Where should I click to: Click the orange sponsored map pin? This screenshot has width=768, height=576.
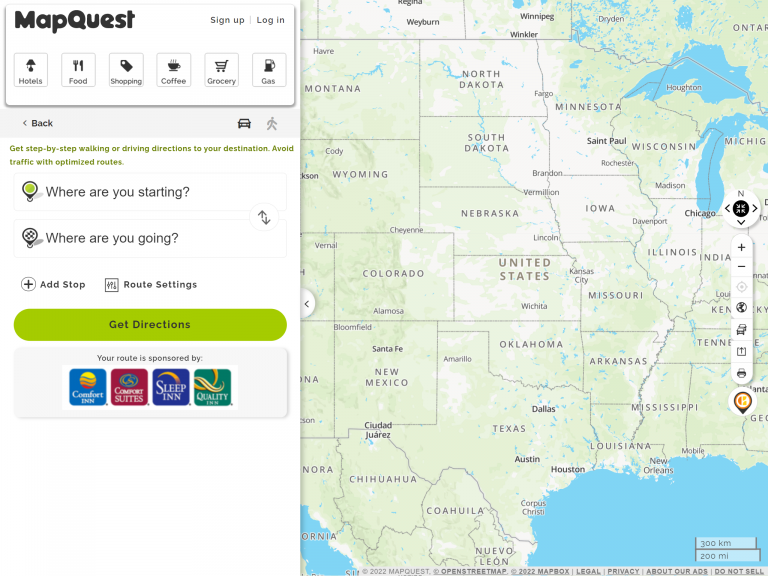point(743,401)
